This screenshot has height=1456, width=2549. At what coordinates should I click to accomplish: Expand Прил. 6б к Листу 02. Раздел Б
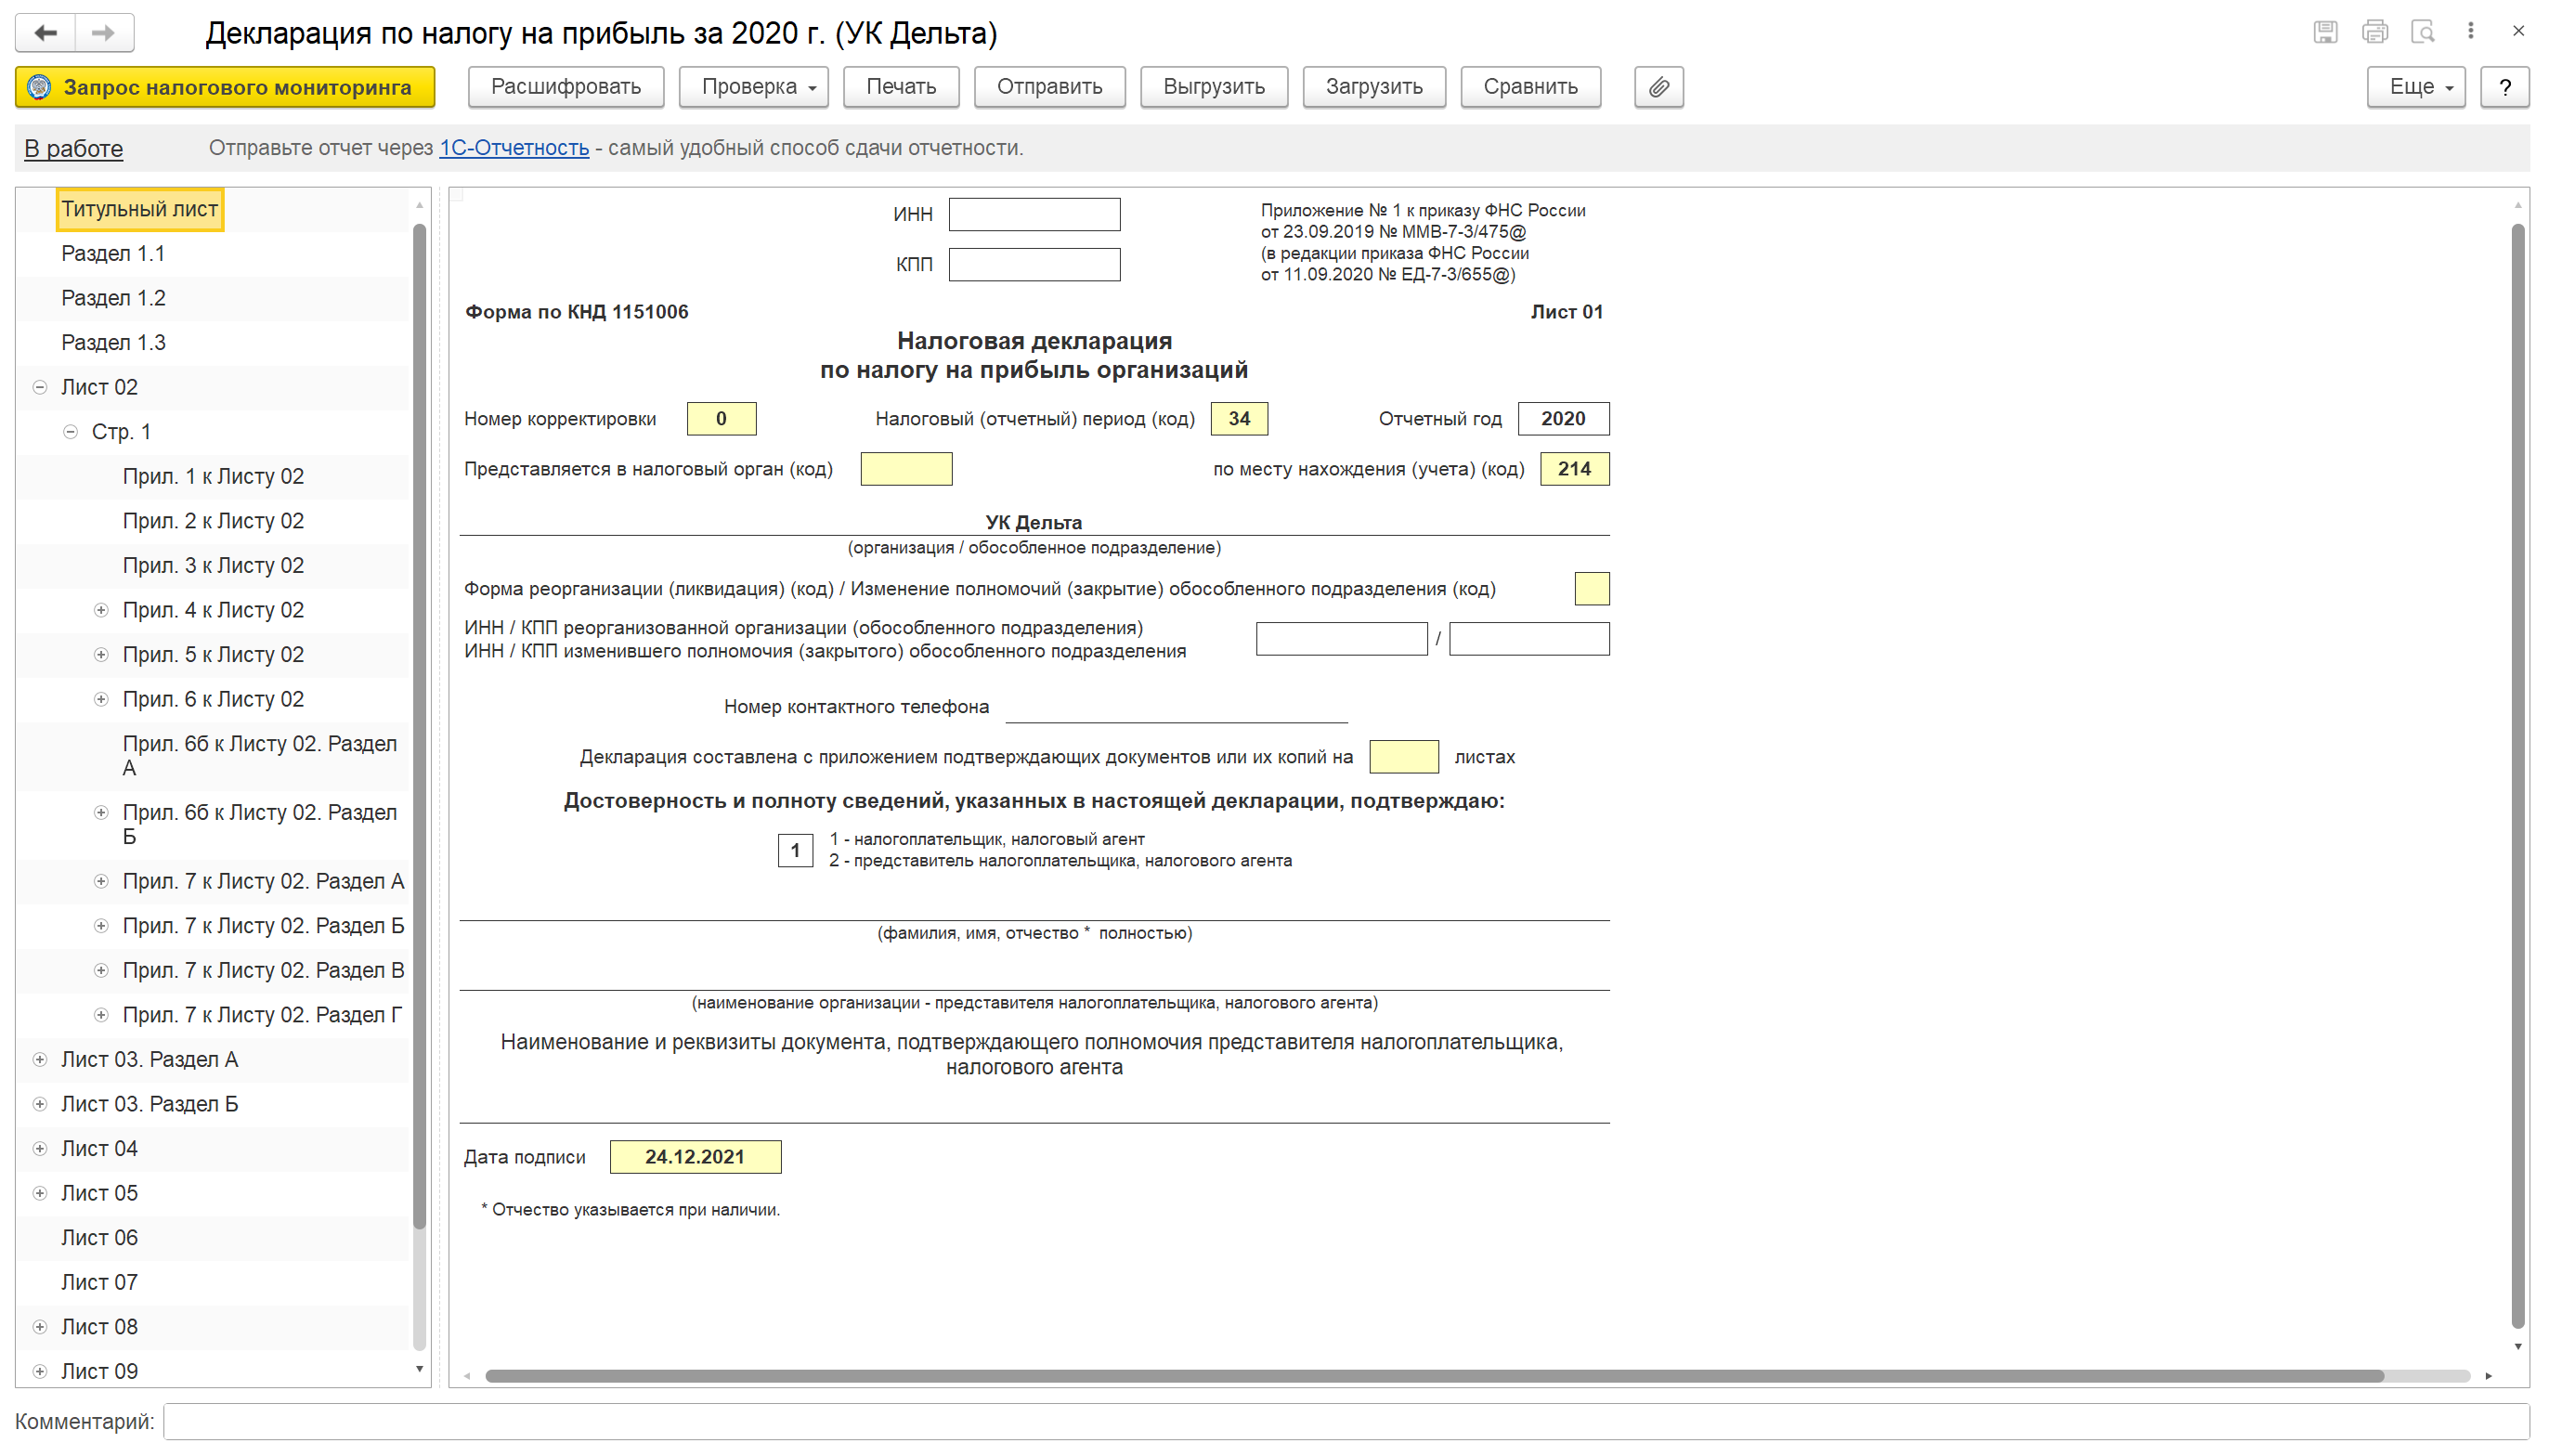(x=101, y=813)
